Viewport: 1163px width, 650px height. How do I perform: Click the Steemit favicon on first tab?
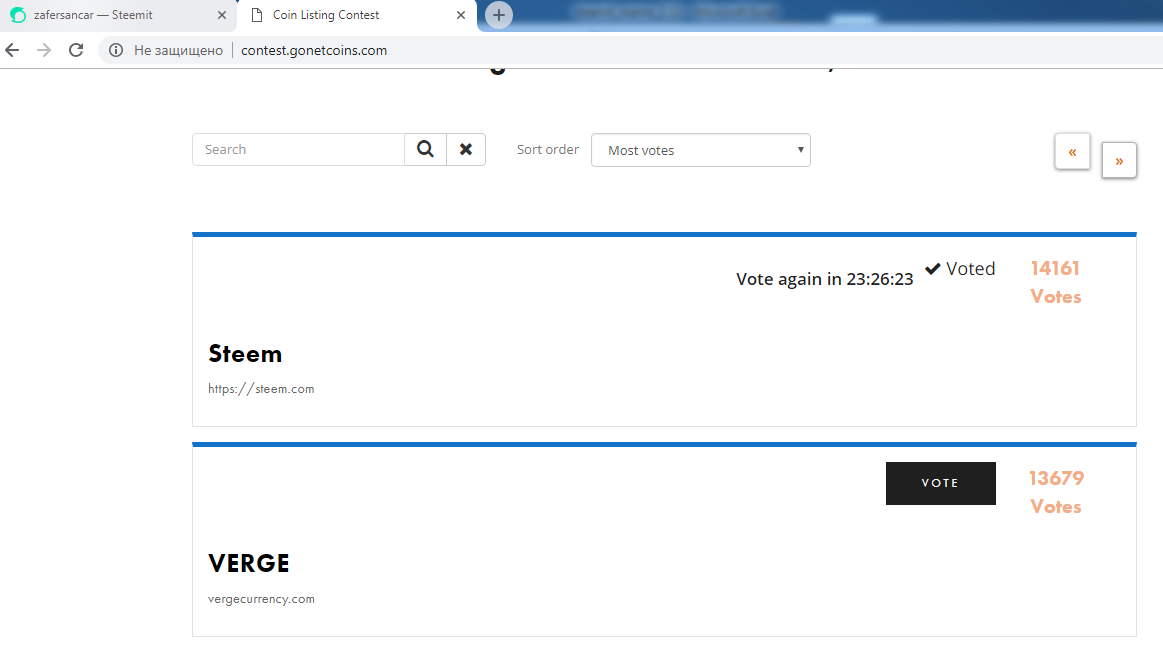click(18, 15)
